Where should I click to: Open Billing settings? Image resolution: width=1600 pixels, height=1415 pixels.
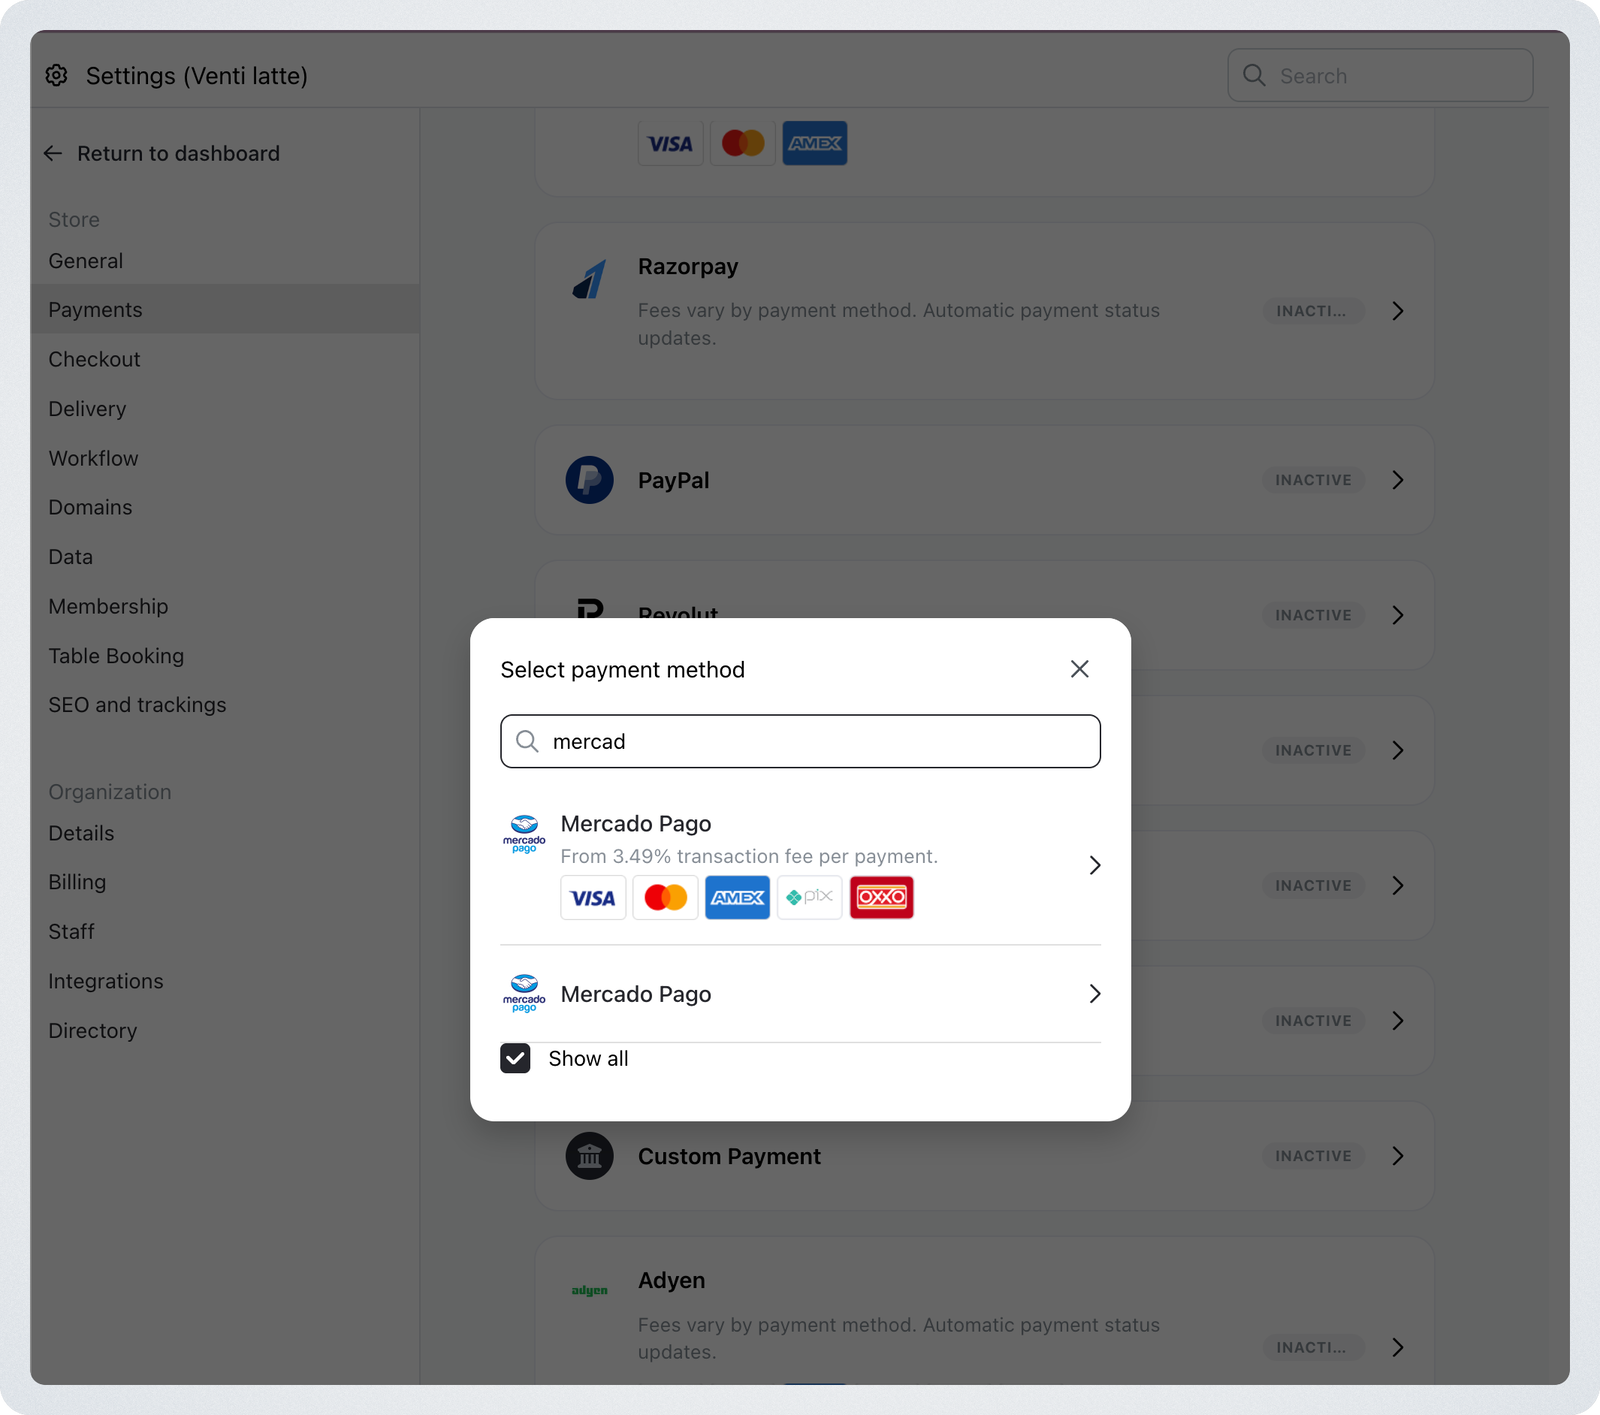click(x=77, y=882)
